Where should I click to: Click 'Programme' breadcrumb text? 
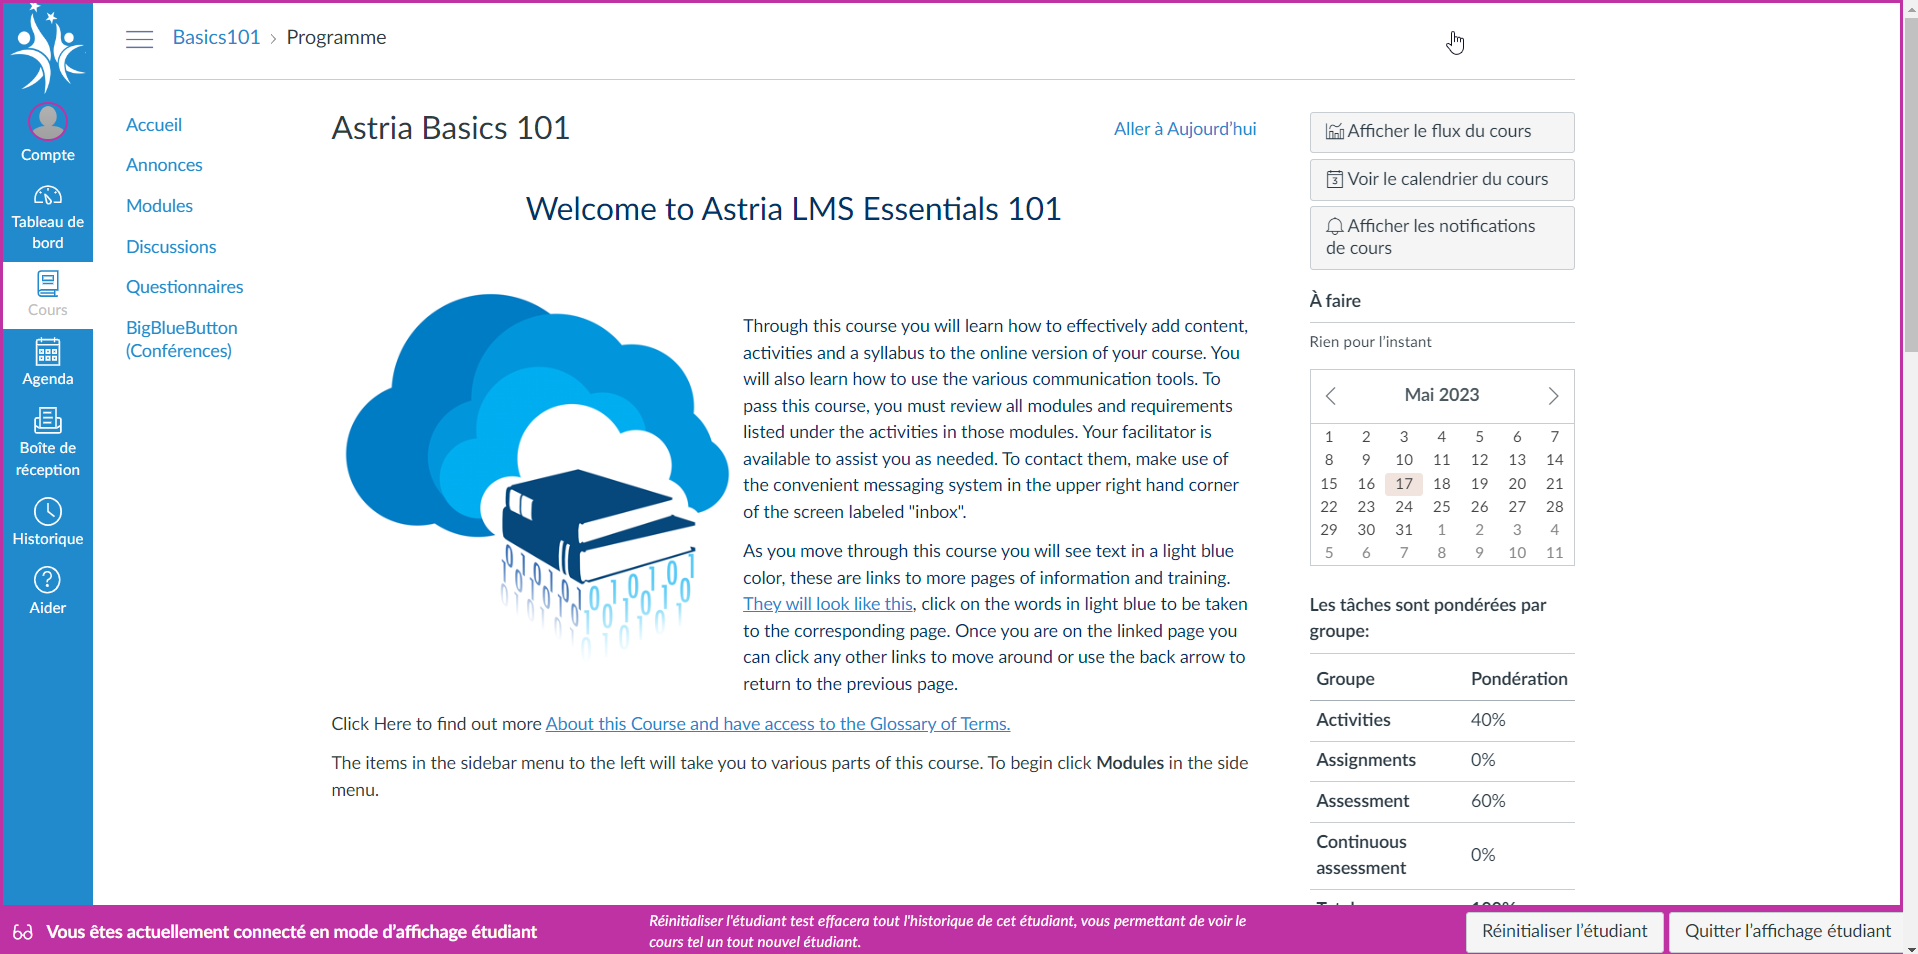click(336, 37)
